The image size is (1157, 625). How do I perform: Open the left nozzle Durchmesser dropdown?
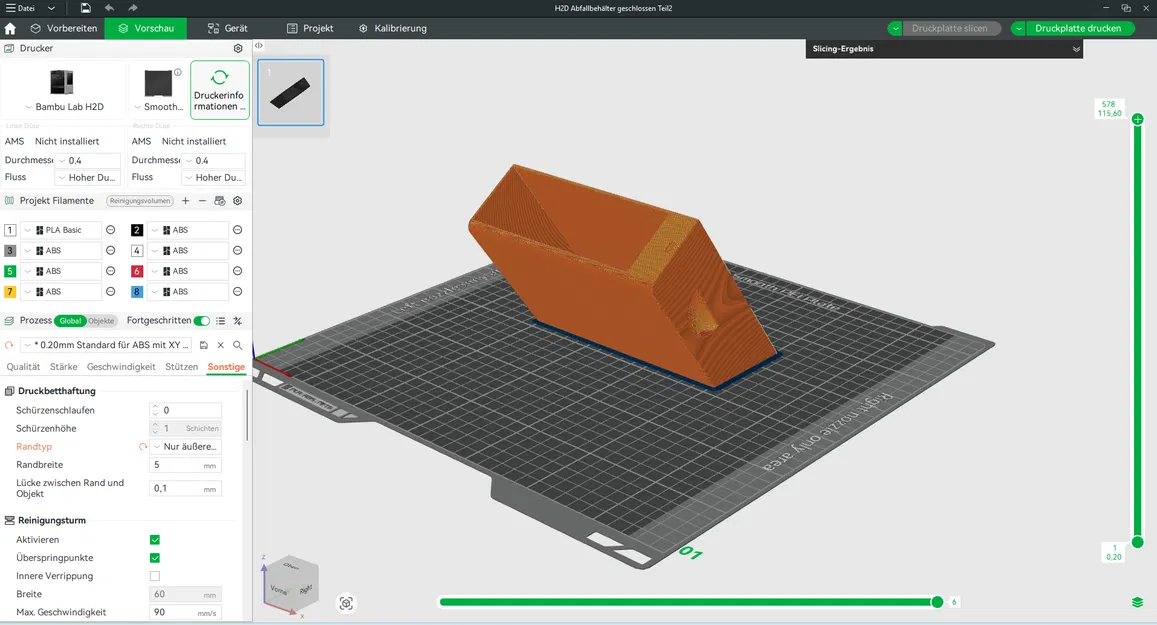pyautogui.click(x=87, y=160)
